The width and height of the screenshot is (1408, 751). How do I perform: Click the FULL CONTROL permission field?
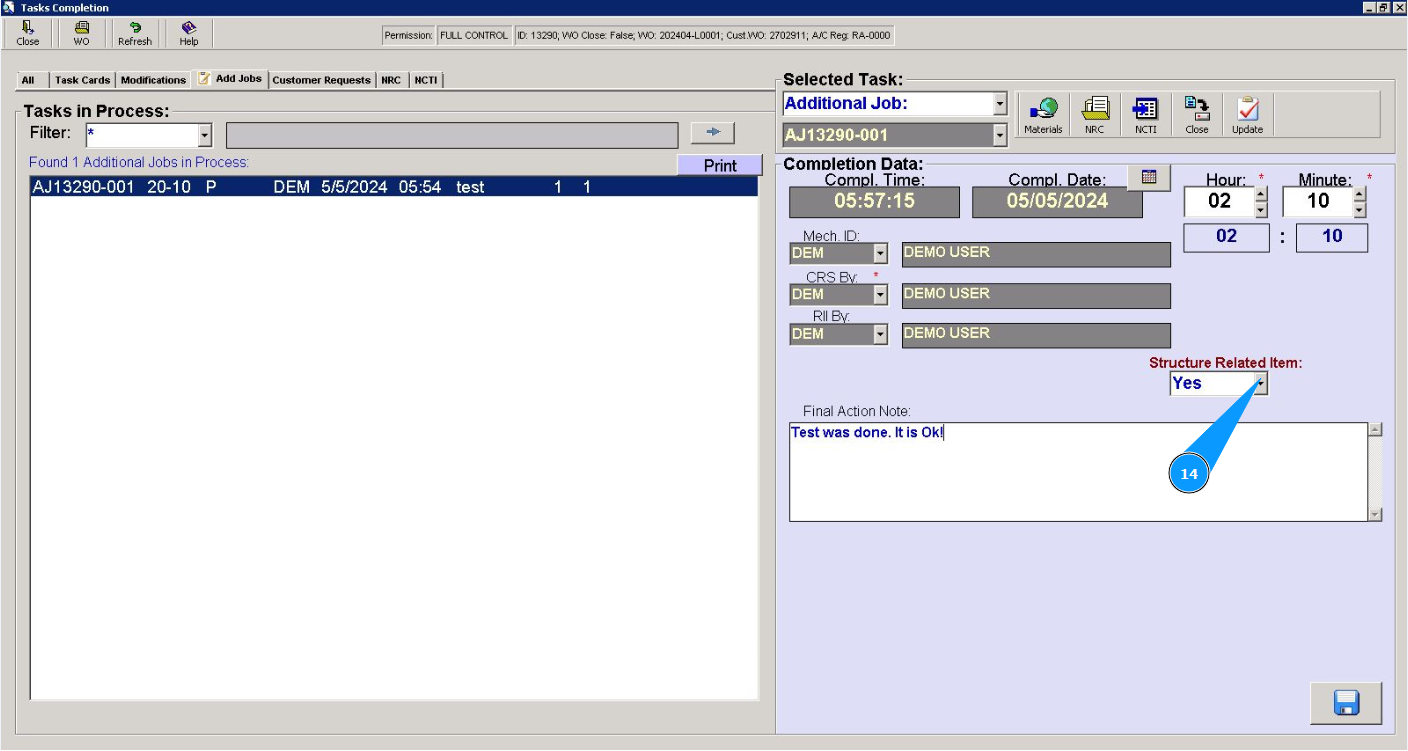pyautogui.click(x=474, y=36)
